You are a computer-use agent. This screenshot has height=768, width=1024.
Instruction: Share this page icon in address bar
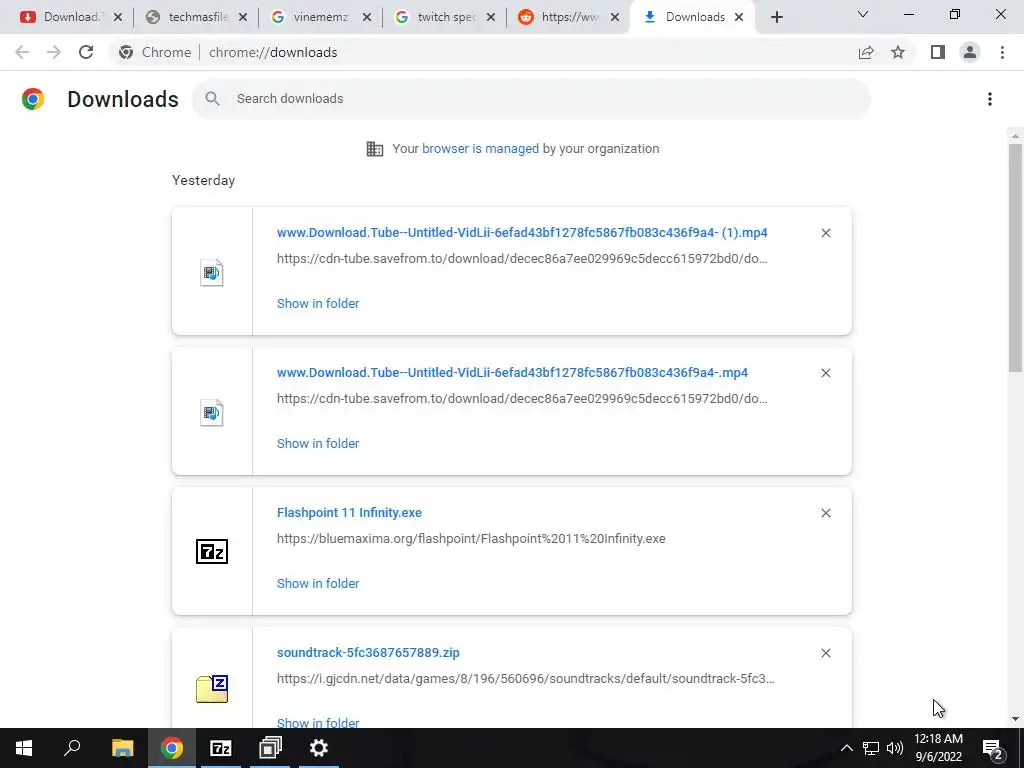[866, 52]
